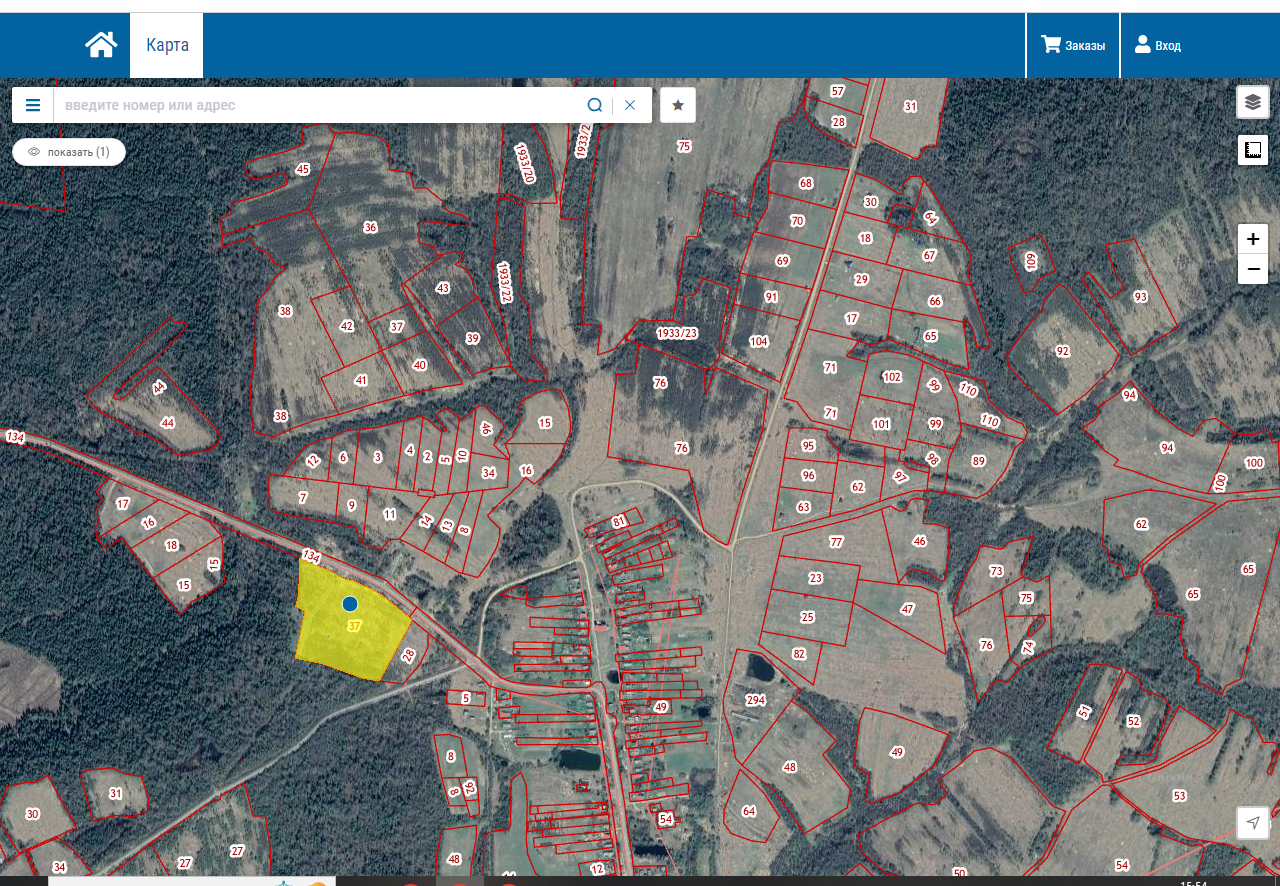Screen dimensions: 1280x886
Task: Select parcel labeled 29
Action: click(861, 279)
